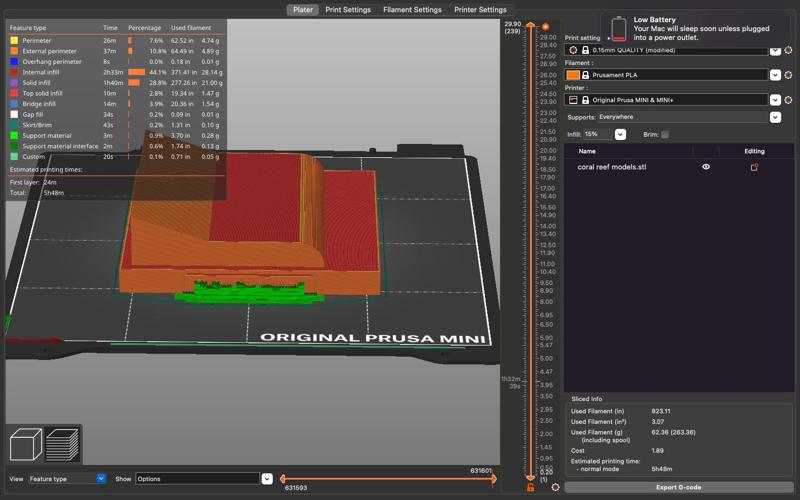Screen dimensions: 800x500
Task: Grab top thumb of vertical layer slider
Action: [x=531, y=25]
